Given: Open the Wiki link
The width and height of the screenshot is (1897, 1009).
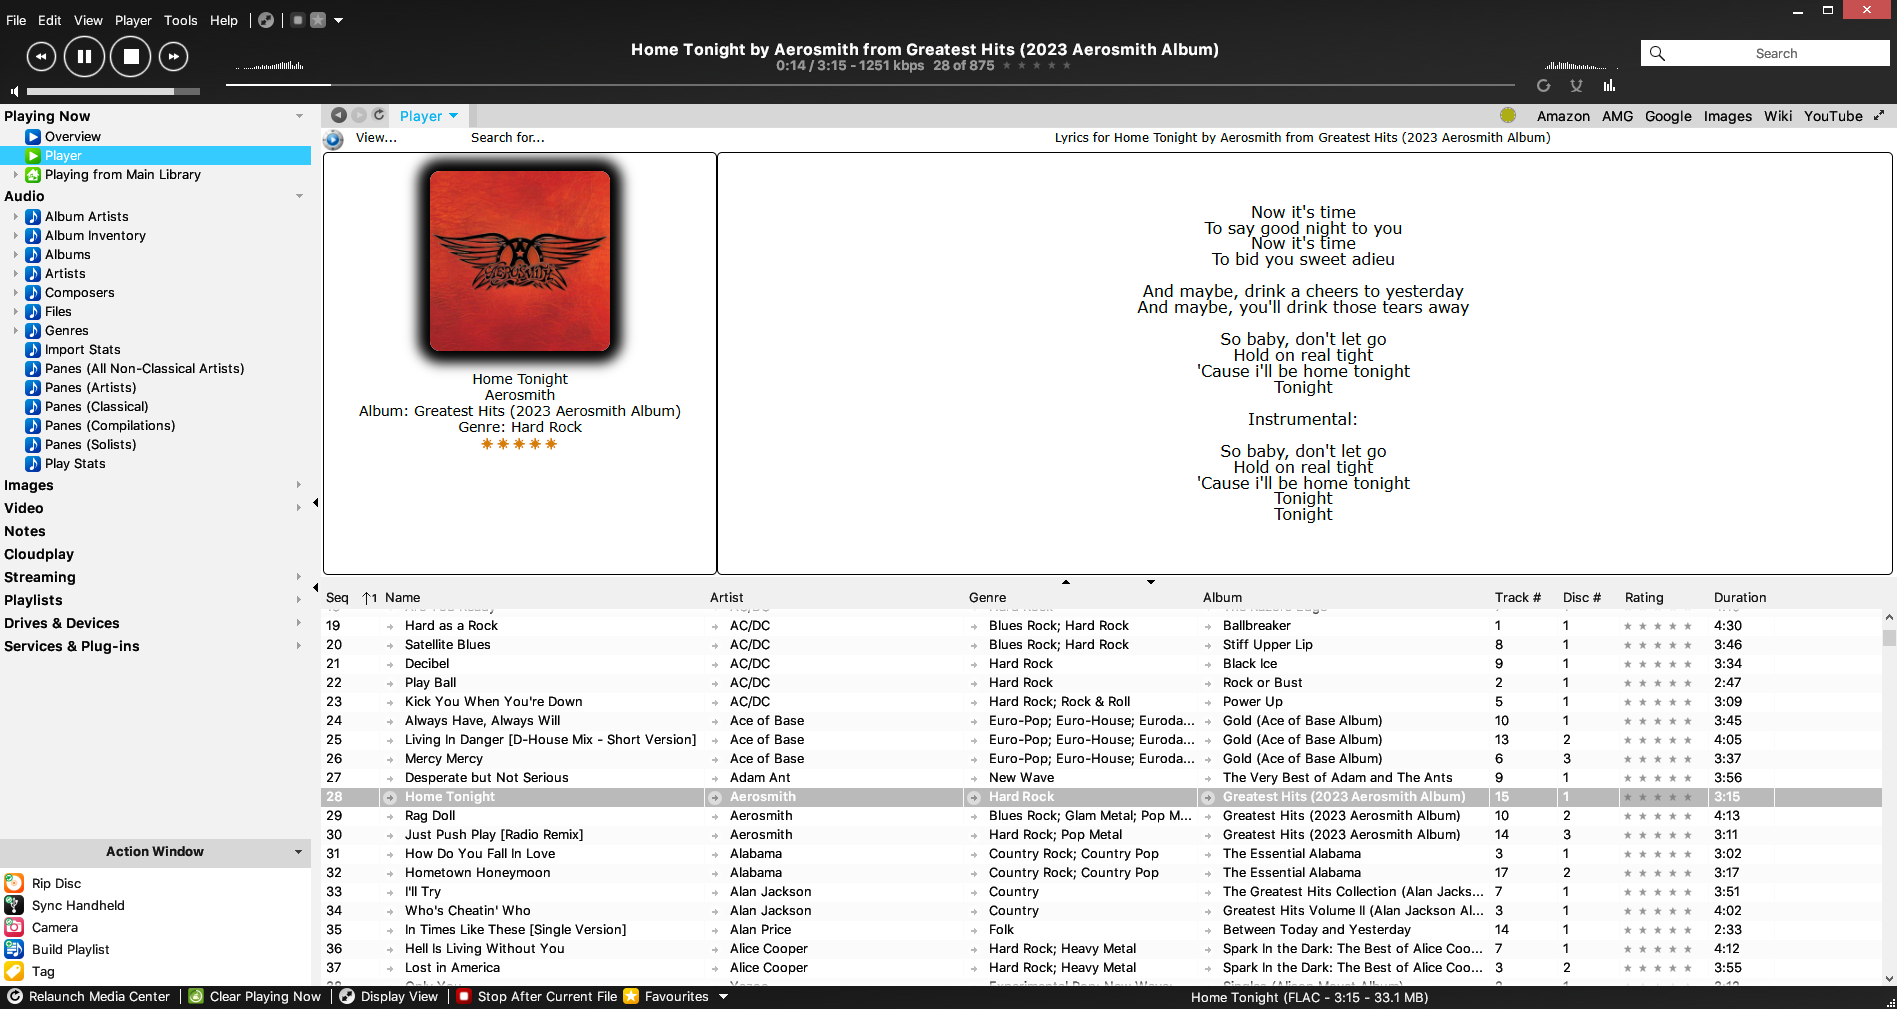Looking at the screenshot, I should click(x=1778, y=116).
